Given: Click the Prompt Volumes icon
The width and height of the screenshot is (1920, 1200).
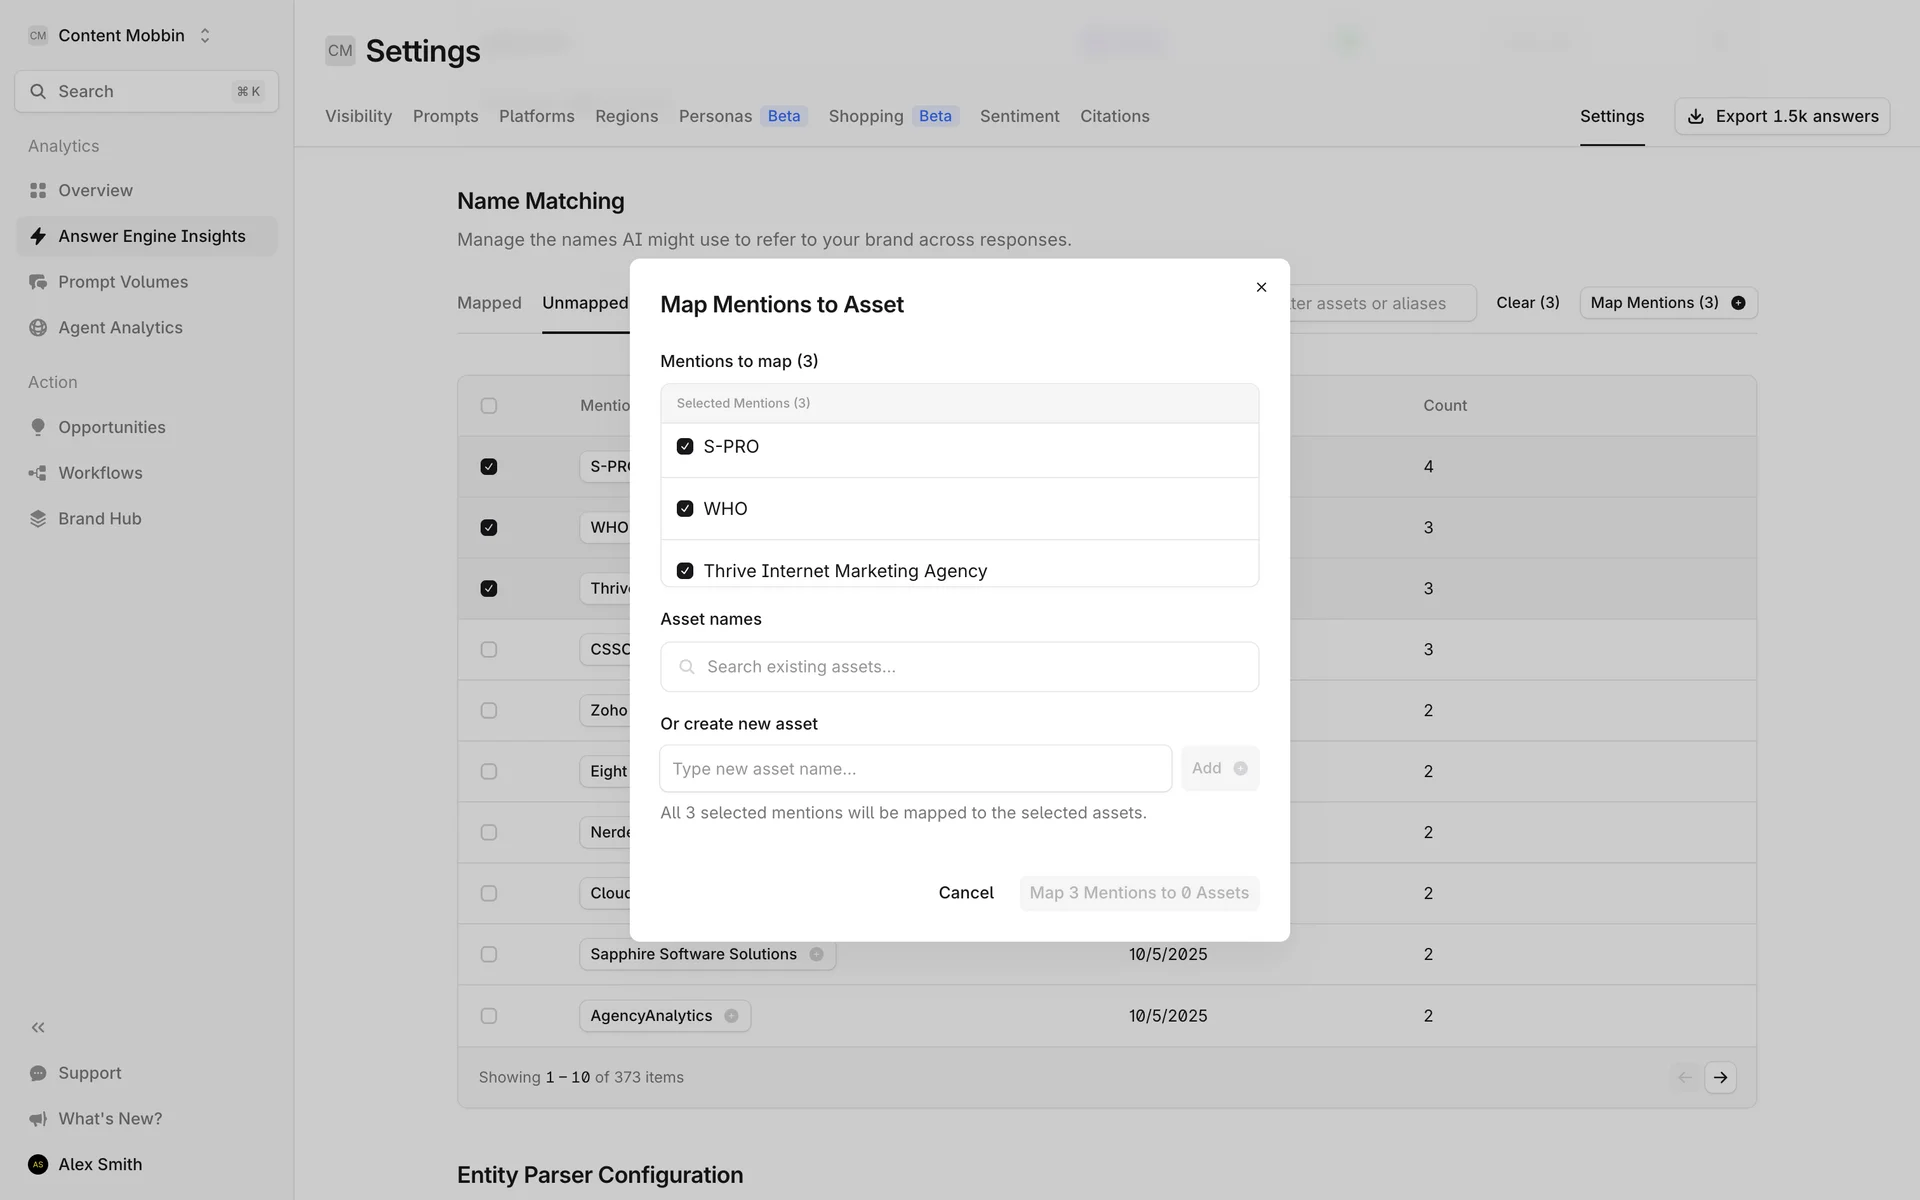Looking at the screenshot, I should (x=38, y=282).
